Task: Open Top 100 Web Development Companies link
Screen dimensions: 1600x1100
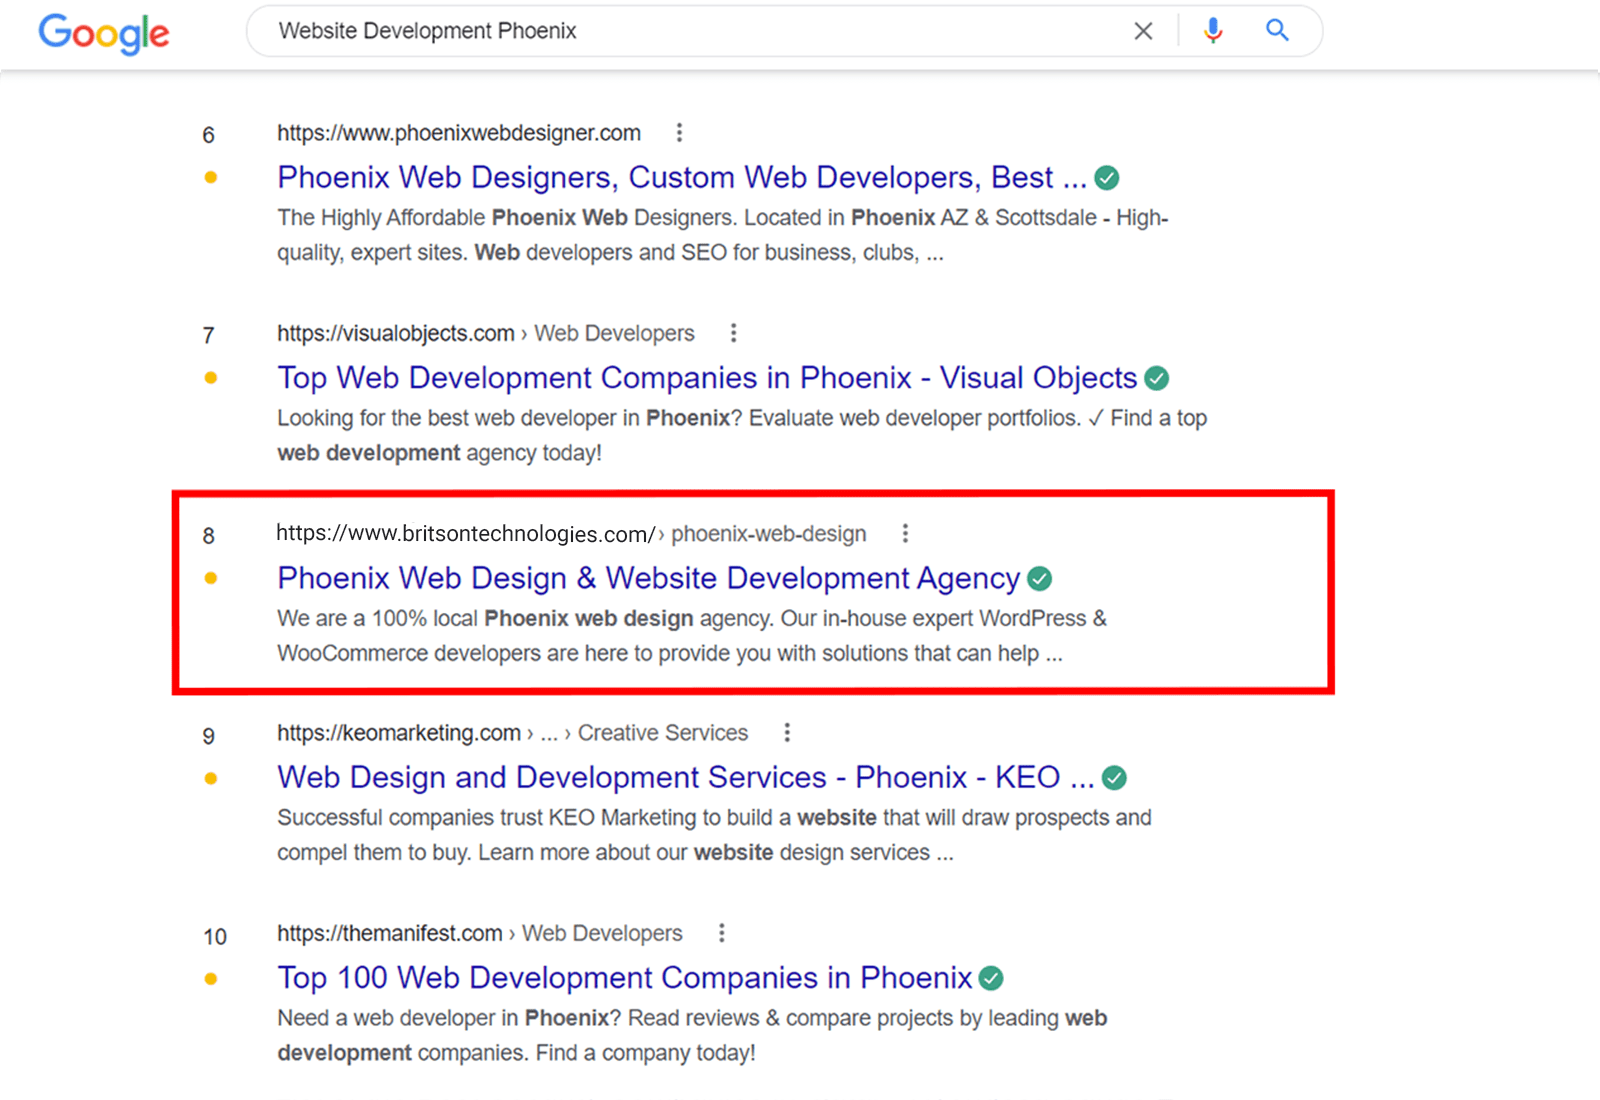Action: [x=624, y=978]
